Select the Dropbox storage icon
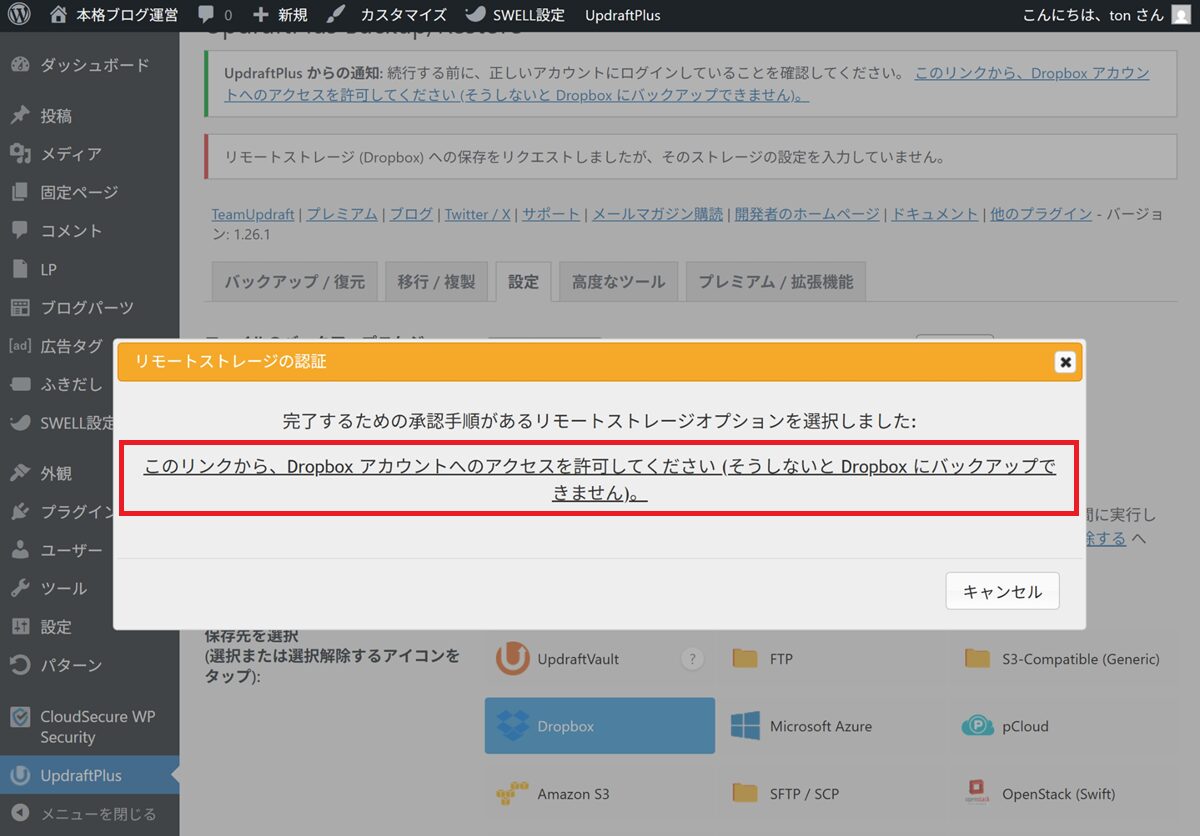1200x836 pixels. point(599,726)
